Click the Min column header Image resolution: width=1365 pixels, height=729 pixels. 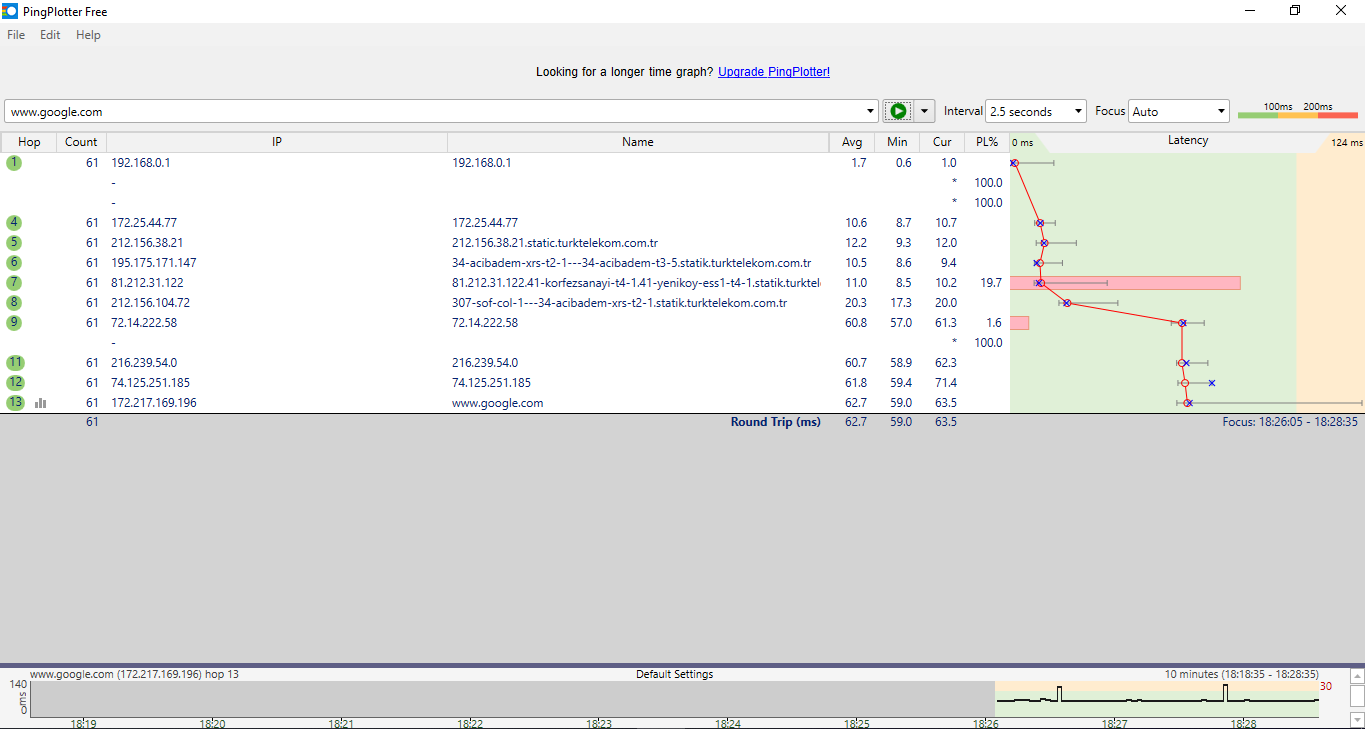pos(897,142)
